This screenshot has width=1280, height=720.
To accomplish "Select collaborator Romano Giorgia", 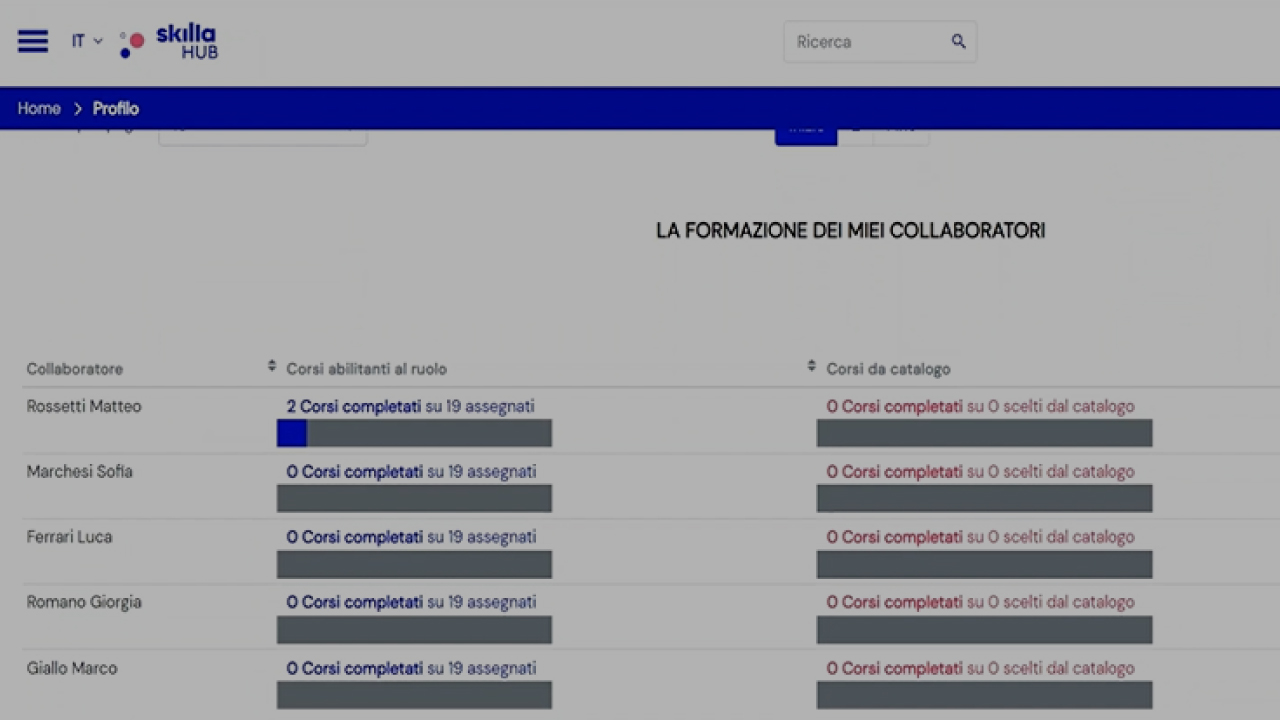I will [84, 602].
